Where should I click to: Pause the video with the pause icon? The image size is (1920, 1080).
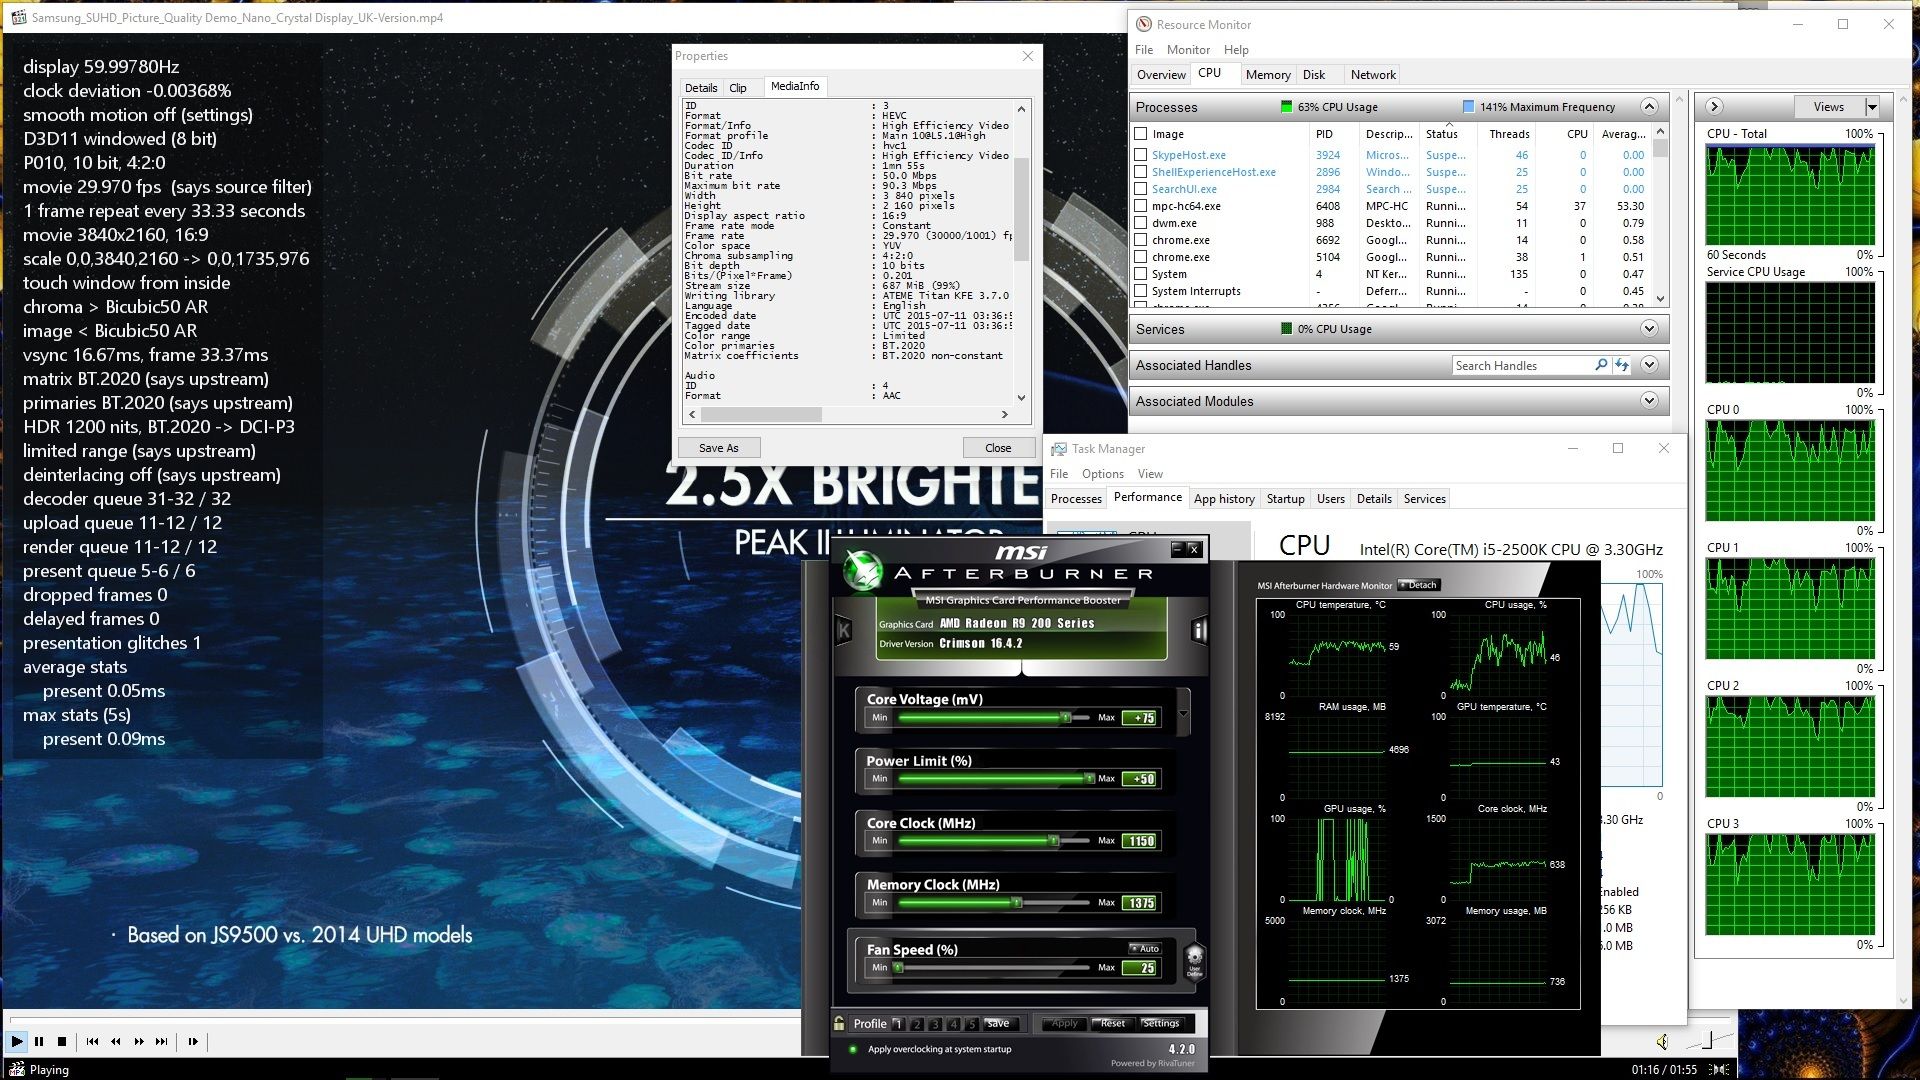pos(39,1041)
